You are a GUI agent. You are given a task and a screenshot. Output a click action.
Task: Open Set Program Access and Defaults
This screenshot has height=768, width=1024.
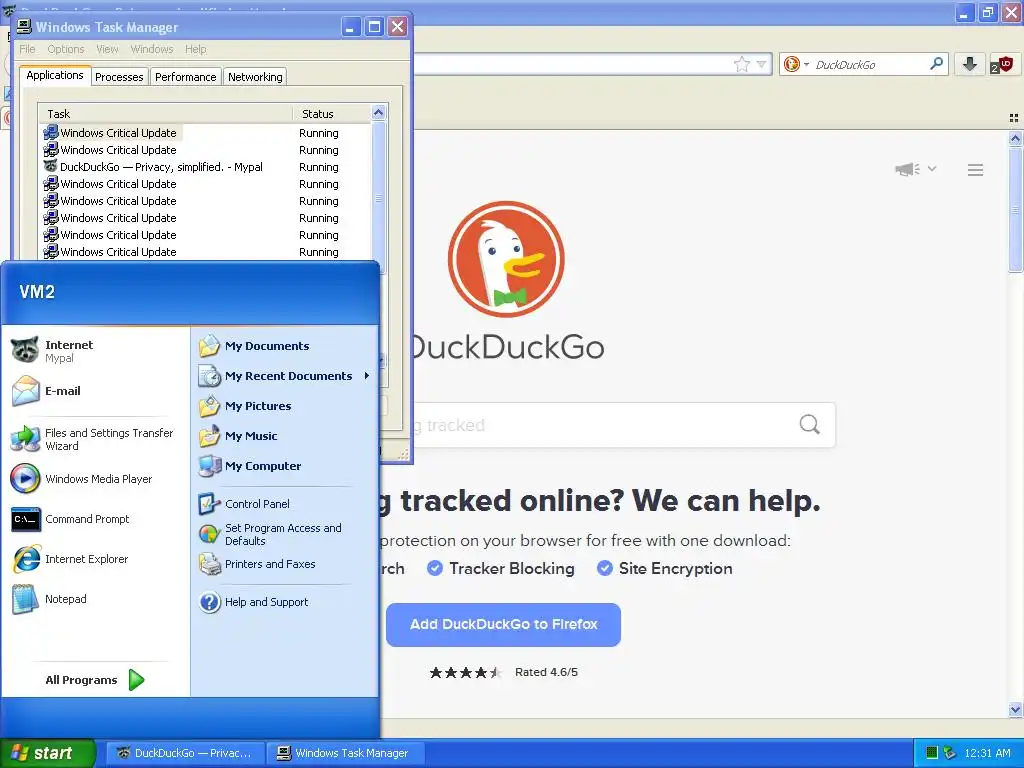tap(271, 534)
